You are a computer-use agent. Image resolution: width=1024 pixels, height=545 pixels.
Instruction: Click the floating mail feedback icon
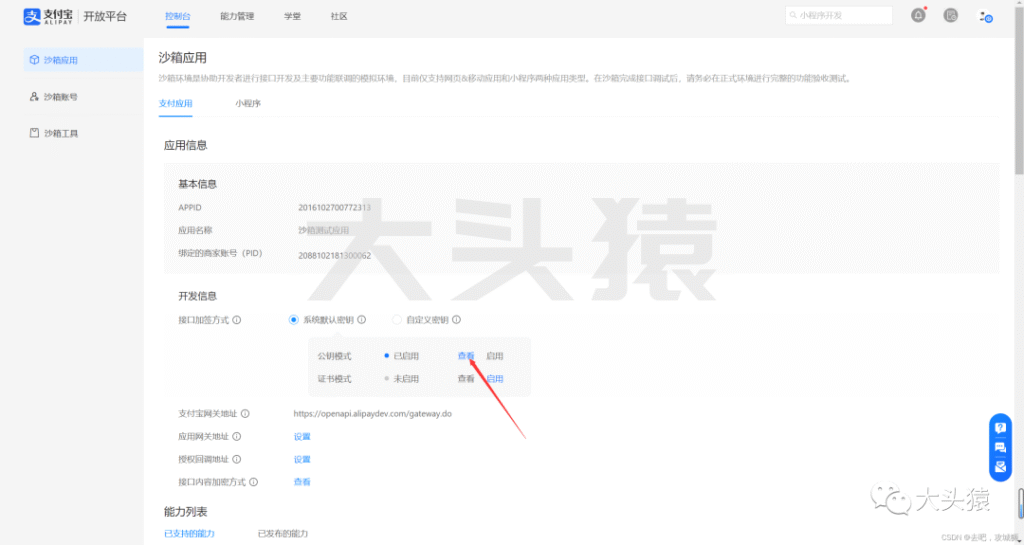[1000, 467]
